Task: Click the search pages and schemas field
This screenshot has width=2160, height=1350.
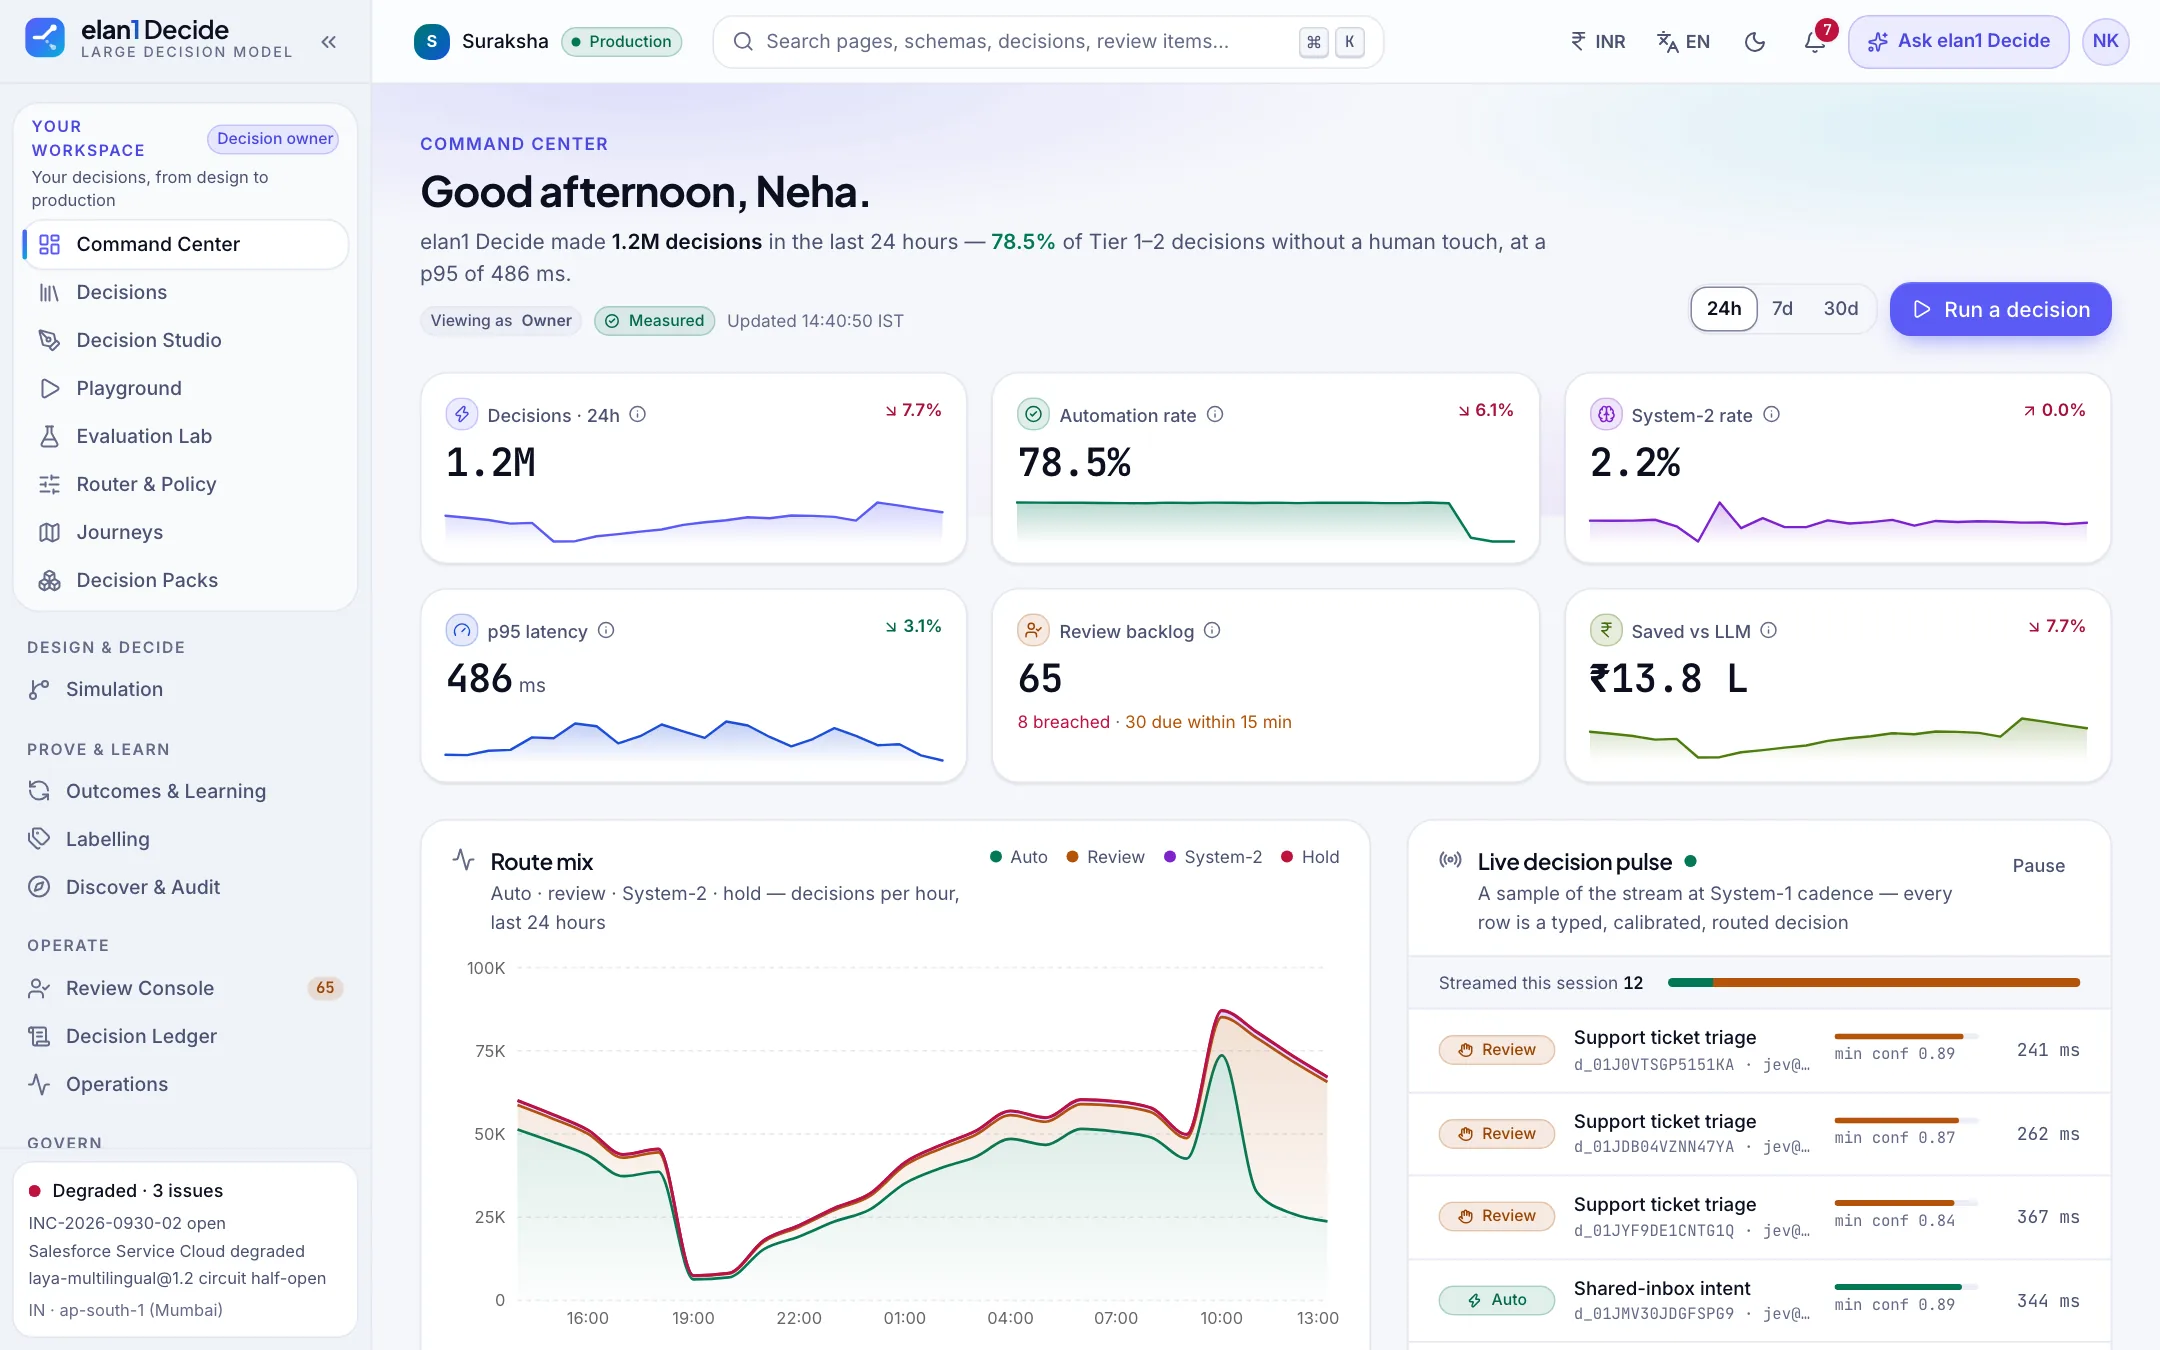Action: coord(1048,41)
